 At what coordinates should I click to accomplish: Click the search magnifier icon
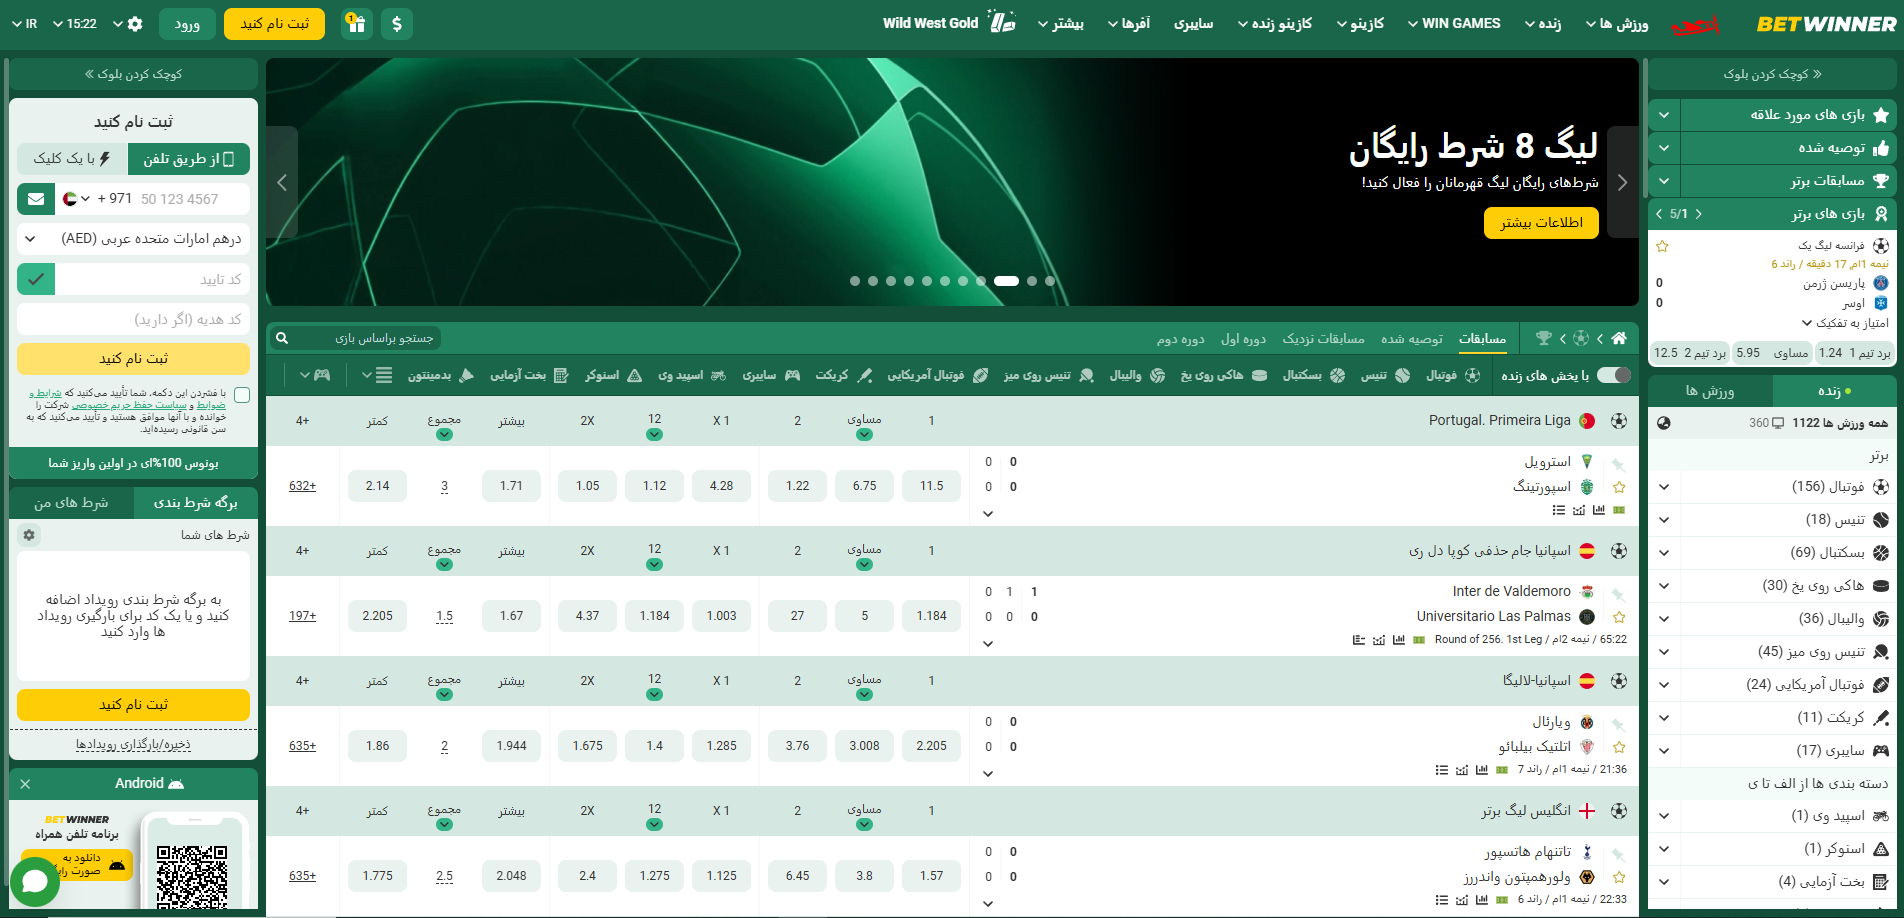tap(282, 338)
